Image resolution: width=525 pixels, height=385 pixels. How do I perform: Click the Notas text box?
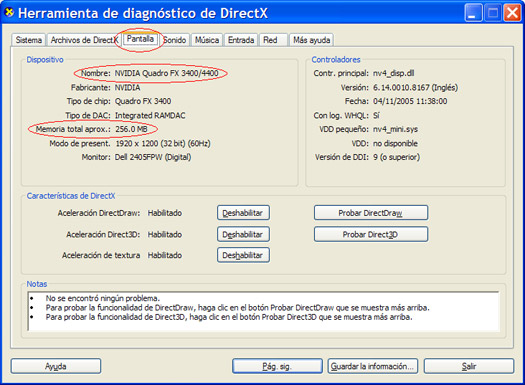pyautogui.click(x=263, y=311)
